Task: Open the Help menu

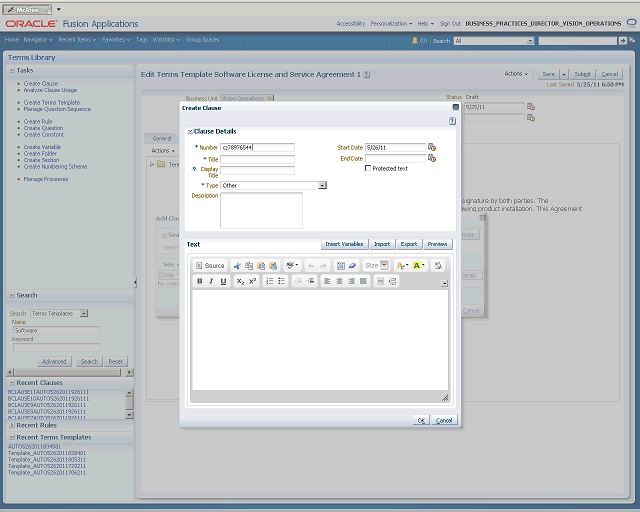Action: [x=425, y=24]
